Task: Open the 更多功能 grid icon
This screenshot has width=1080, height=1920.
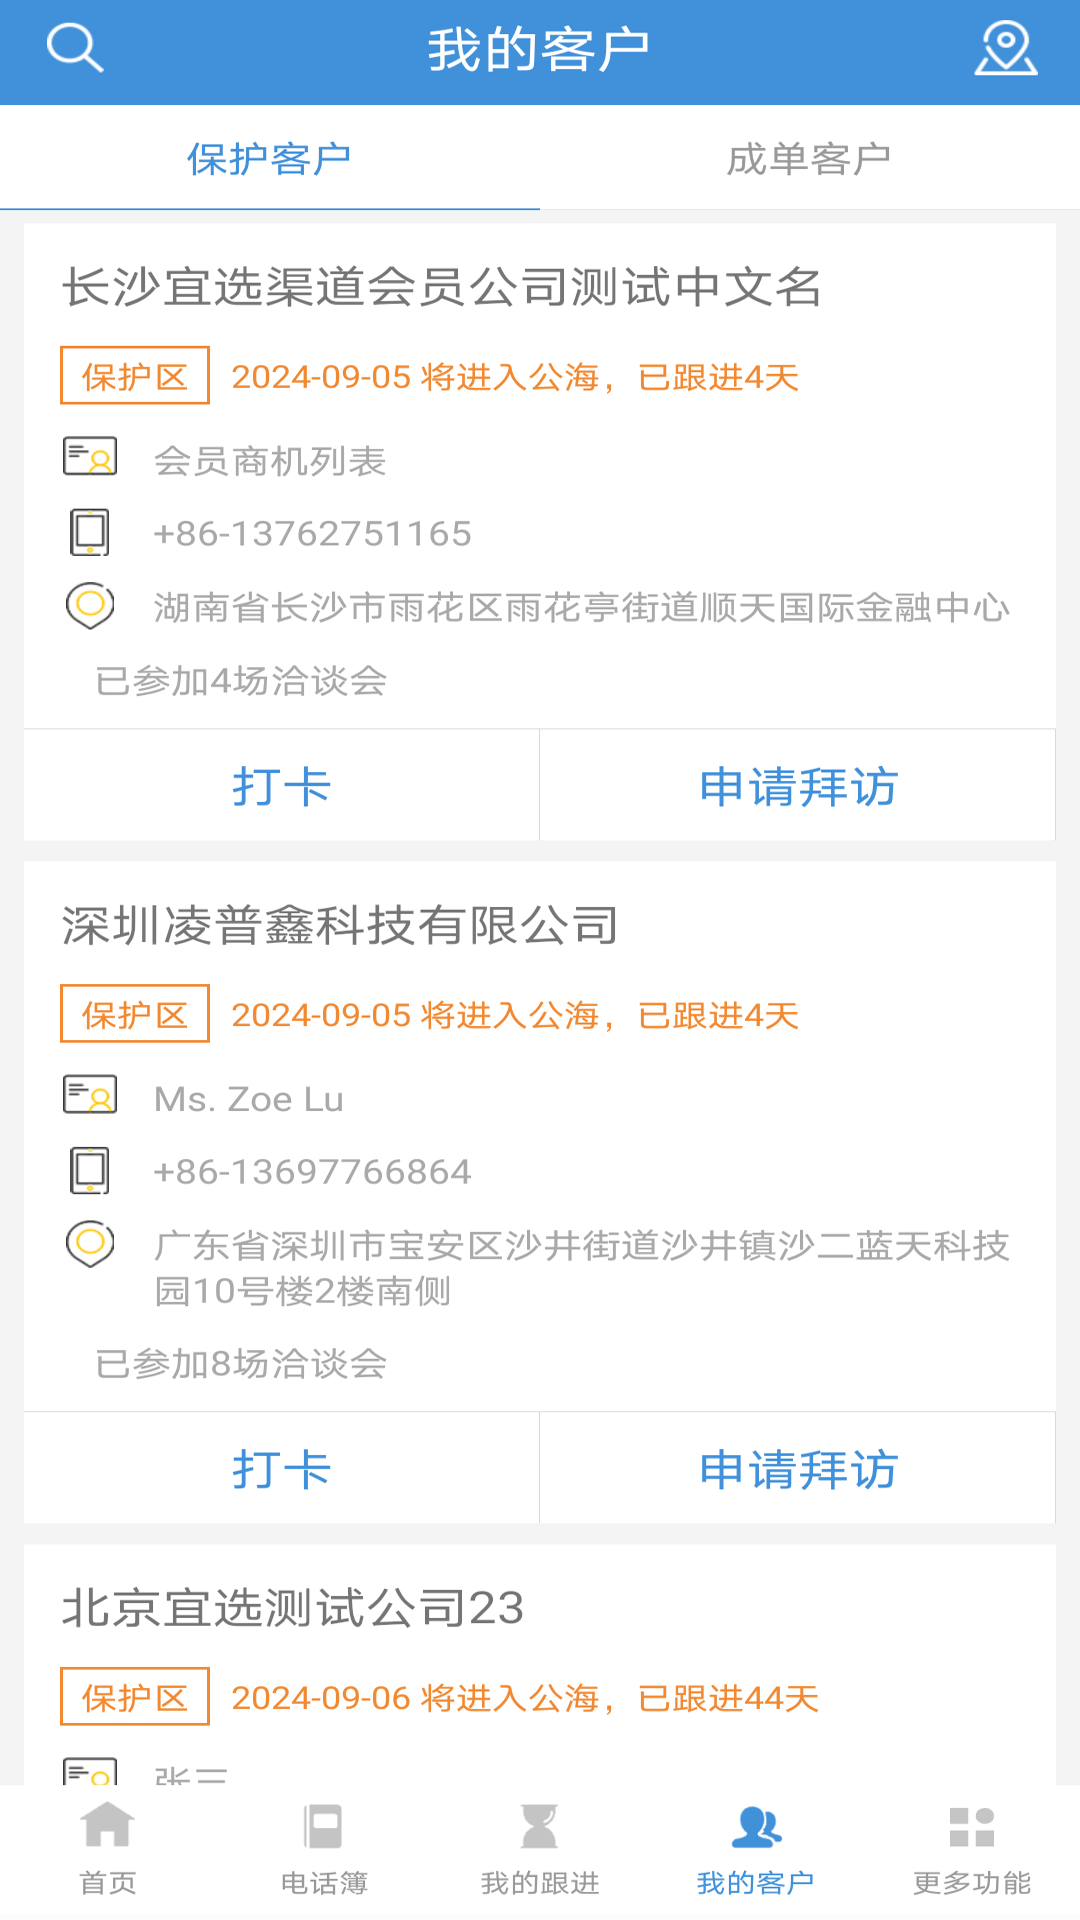Action: [x=972, y=1826]
